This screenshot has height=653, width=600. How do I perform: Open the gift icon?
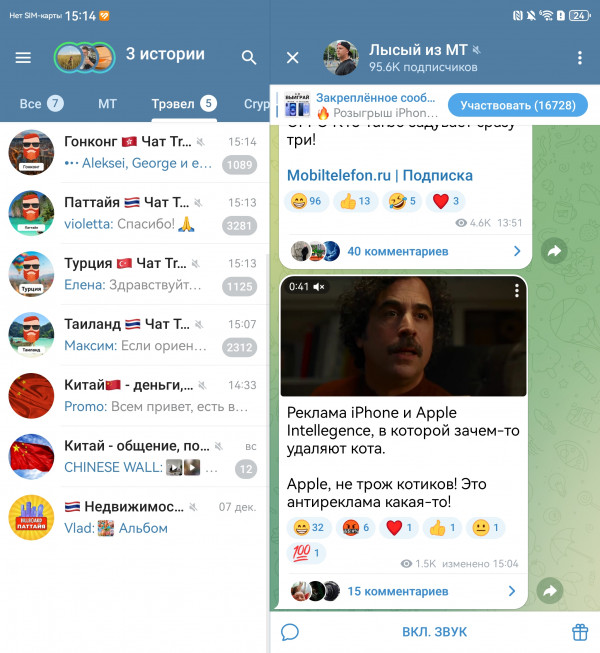click(580, 632)
